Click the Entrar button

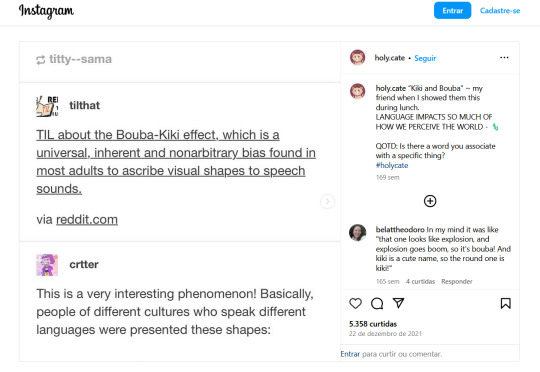452,10
